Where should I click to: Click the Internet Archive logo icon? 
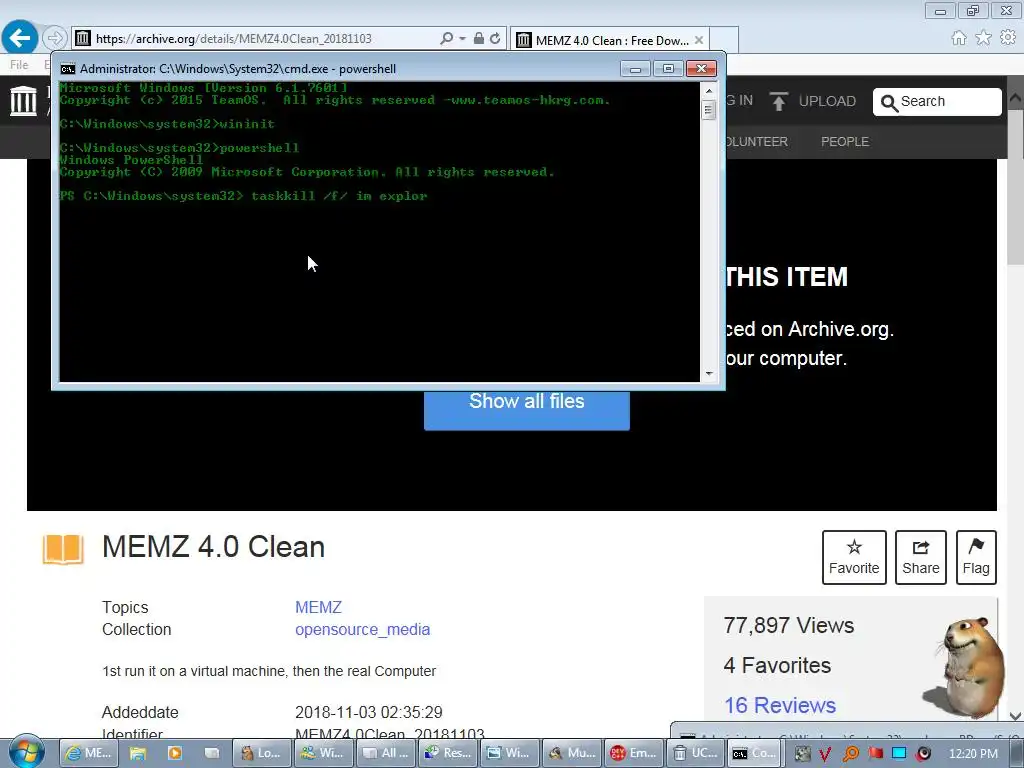(x=24, y=101)
